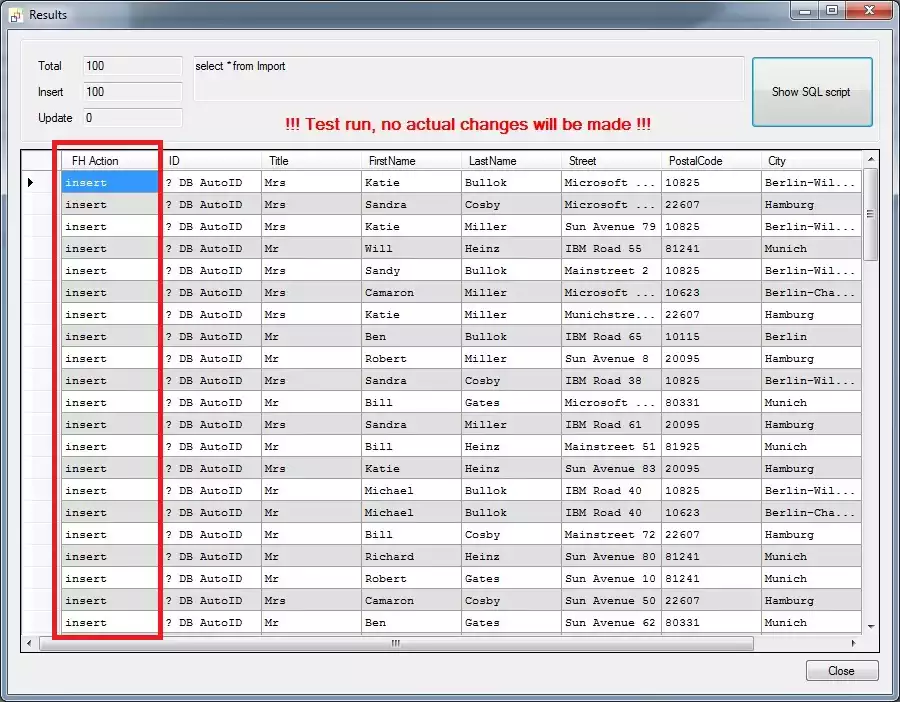The image size is (900, 702).
Task: Click the horizontal scrollbar right arrow
Action: tap(853, 644)
